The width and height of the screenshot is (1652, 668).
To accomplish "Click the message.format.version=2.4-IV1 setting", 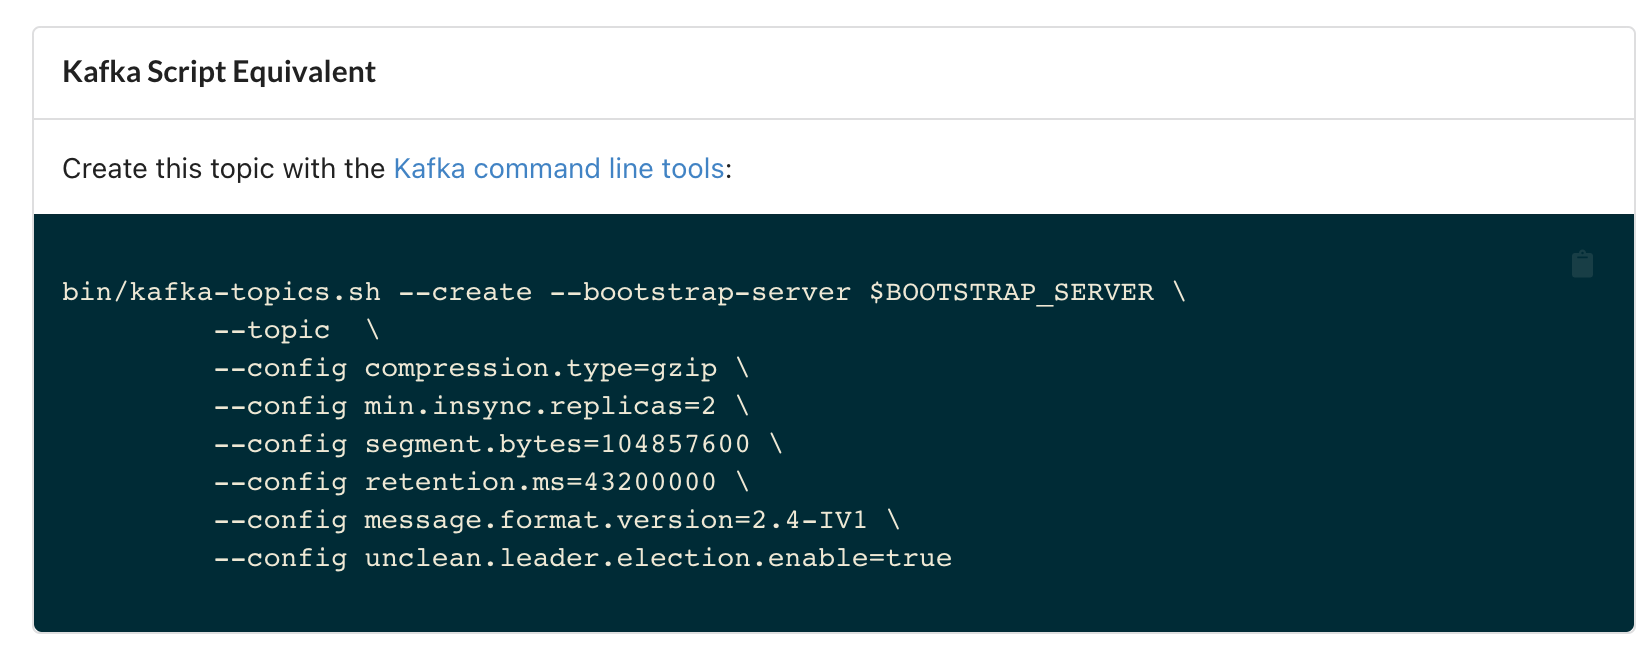I will (x=615, y=520).
